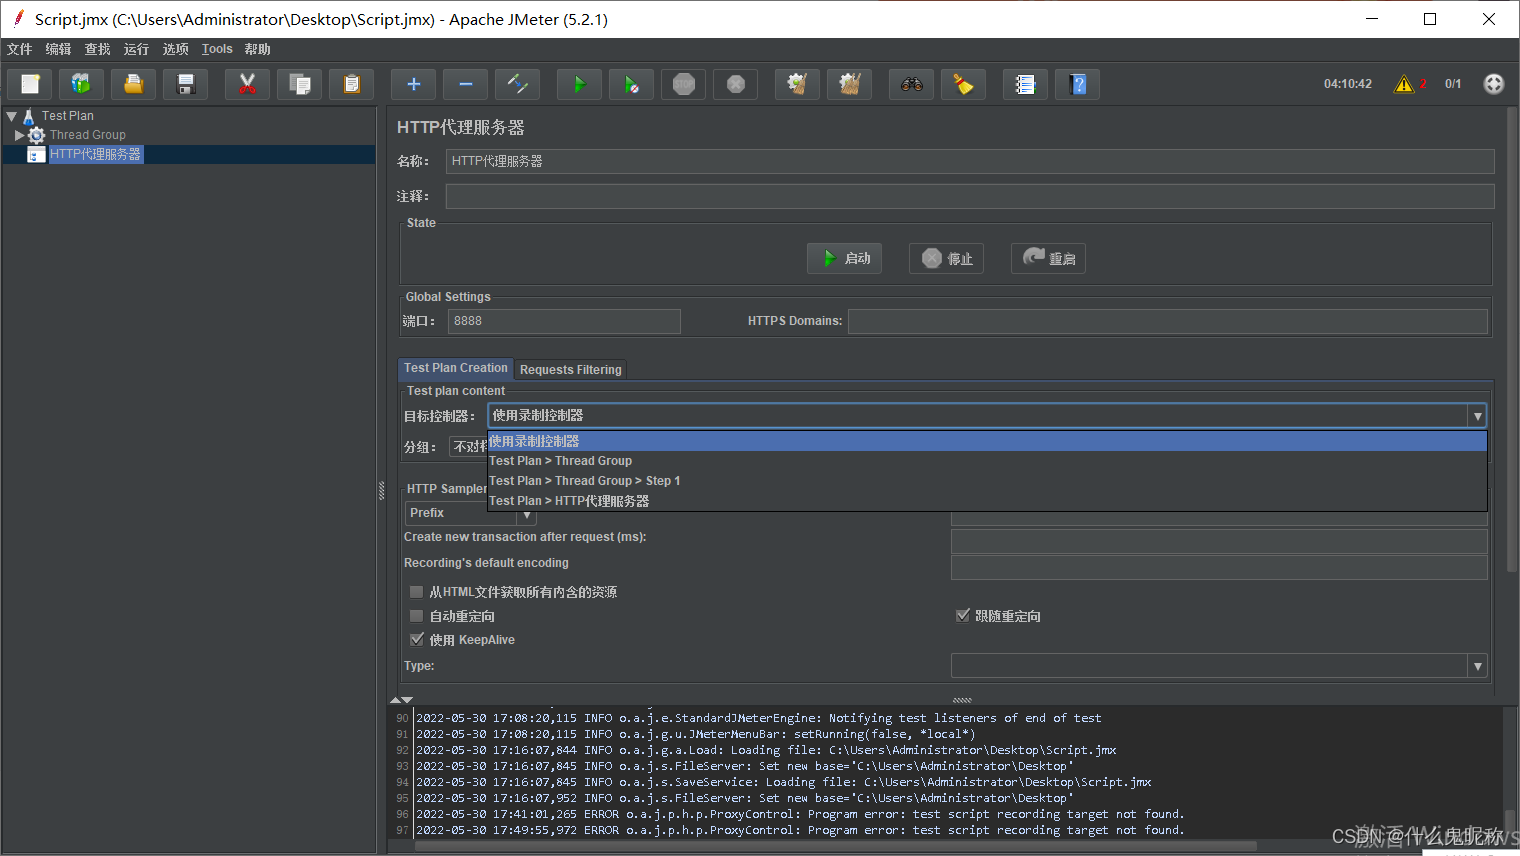This screenshot has height=856, width=1520.
Task: Click the 启动 start proxy button
Action: (x=845, y=258)
